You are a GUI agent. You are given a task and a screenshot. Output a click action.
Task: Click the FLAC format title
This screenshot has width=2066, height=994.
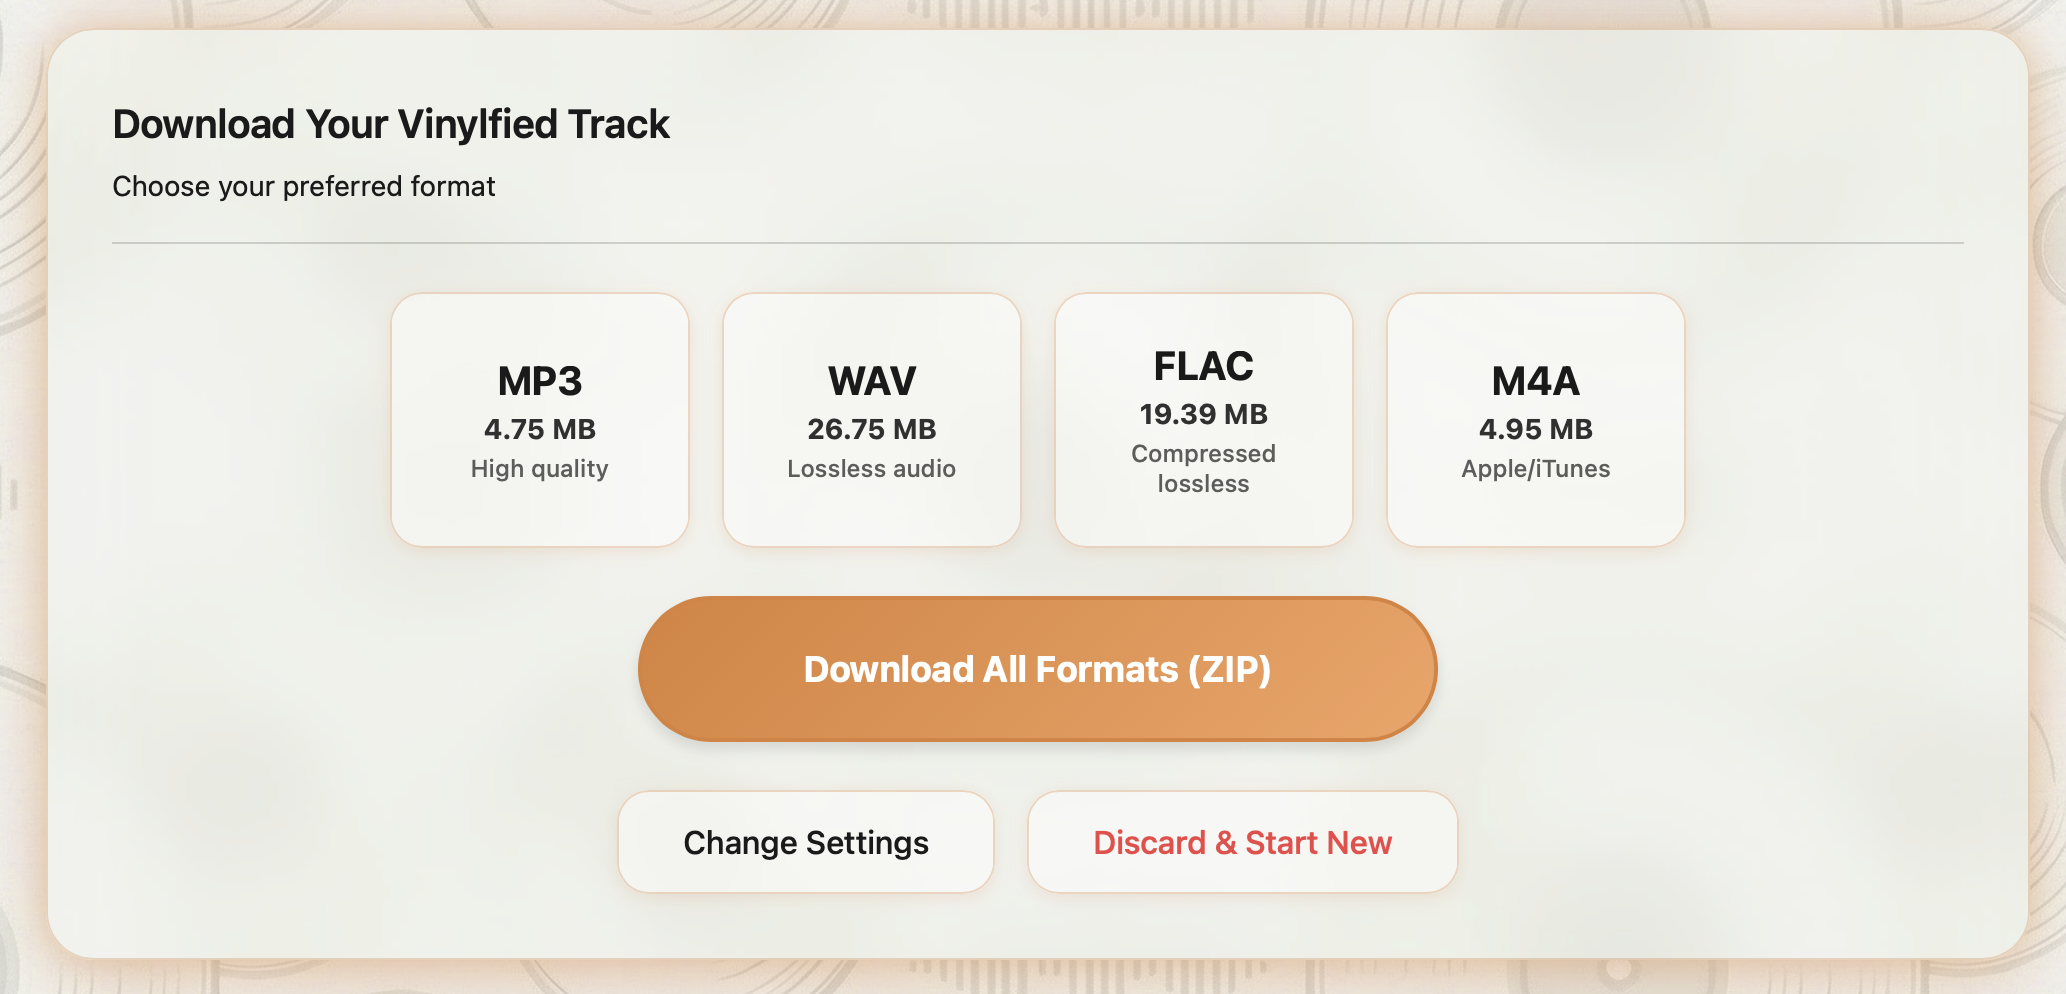tap(1203, 366)
